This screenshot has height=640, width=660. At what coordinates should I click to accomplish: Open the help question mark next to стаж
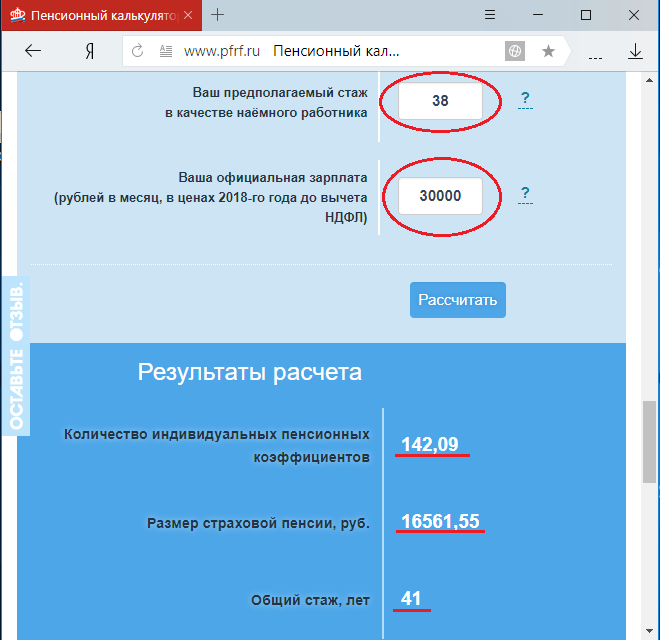[x=525, y=100]
